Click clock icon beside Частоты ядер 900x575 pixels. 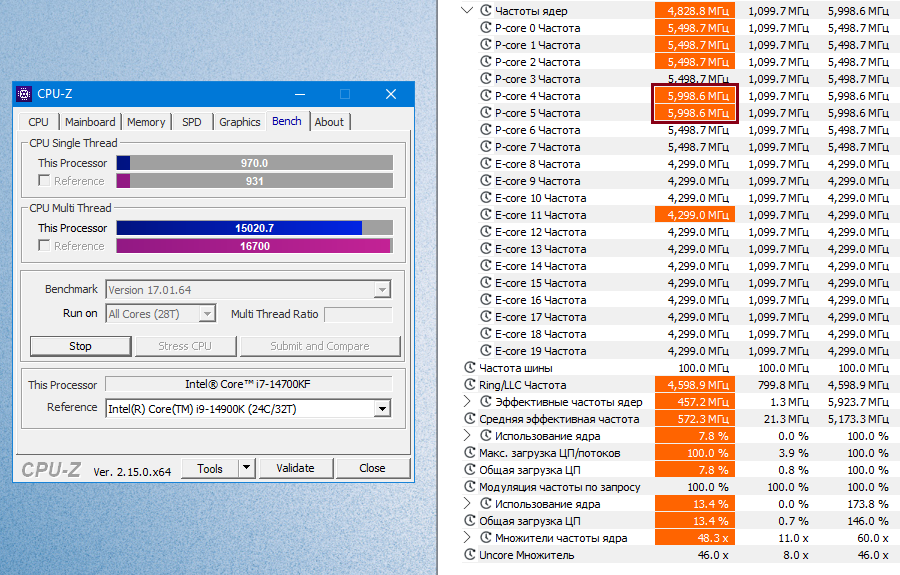[486, 10]
